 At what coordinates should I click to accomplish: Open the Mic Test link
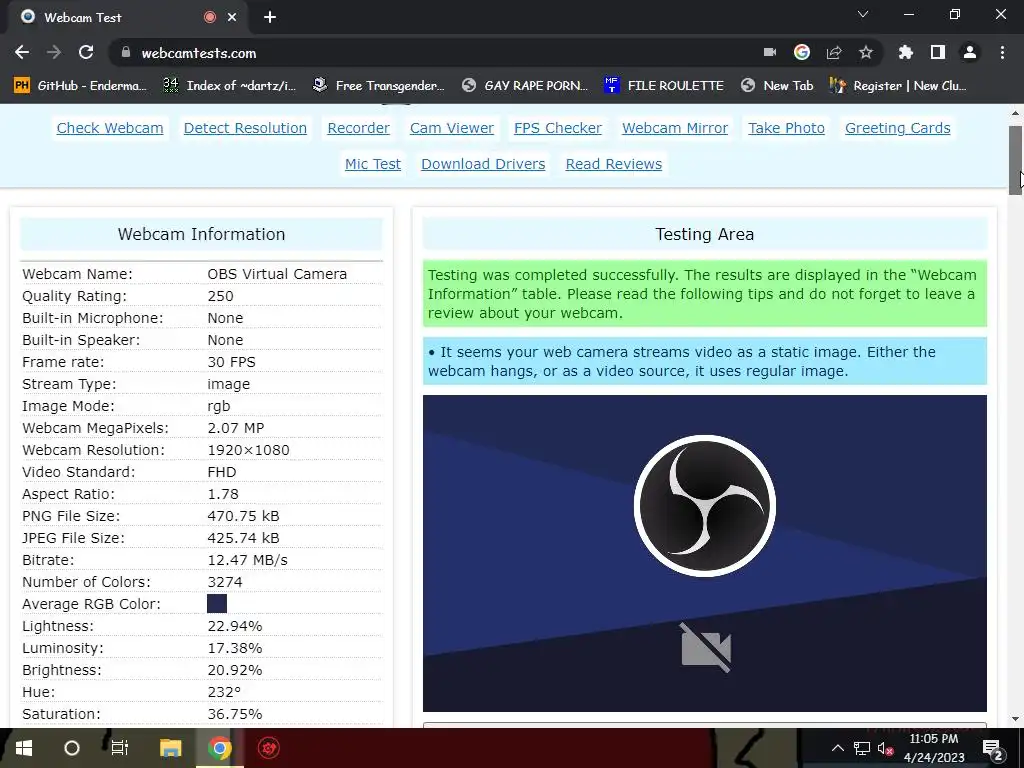[373, 164]
